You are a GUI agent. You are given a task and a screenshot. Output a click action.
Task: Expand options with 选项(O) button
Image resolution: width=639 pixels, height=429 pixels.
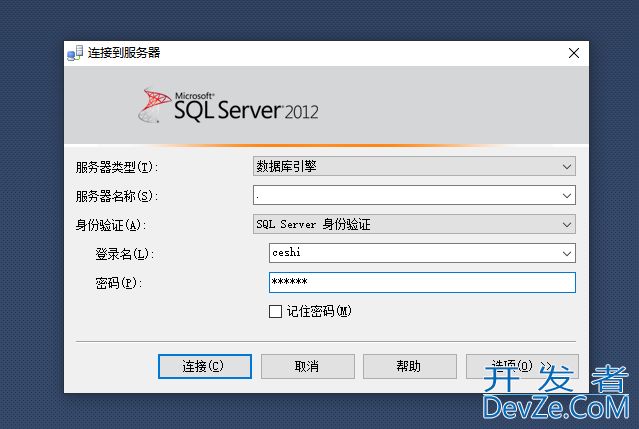point(522,366)
